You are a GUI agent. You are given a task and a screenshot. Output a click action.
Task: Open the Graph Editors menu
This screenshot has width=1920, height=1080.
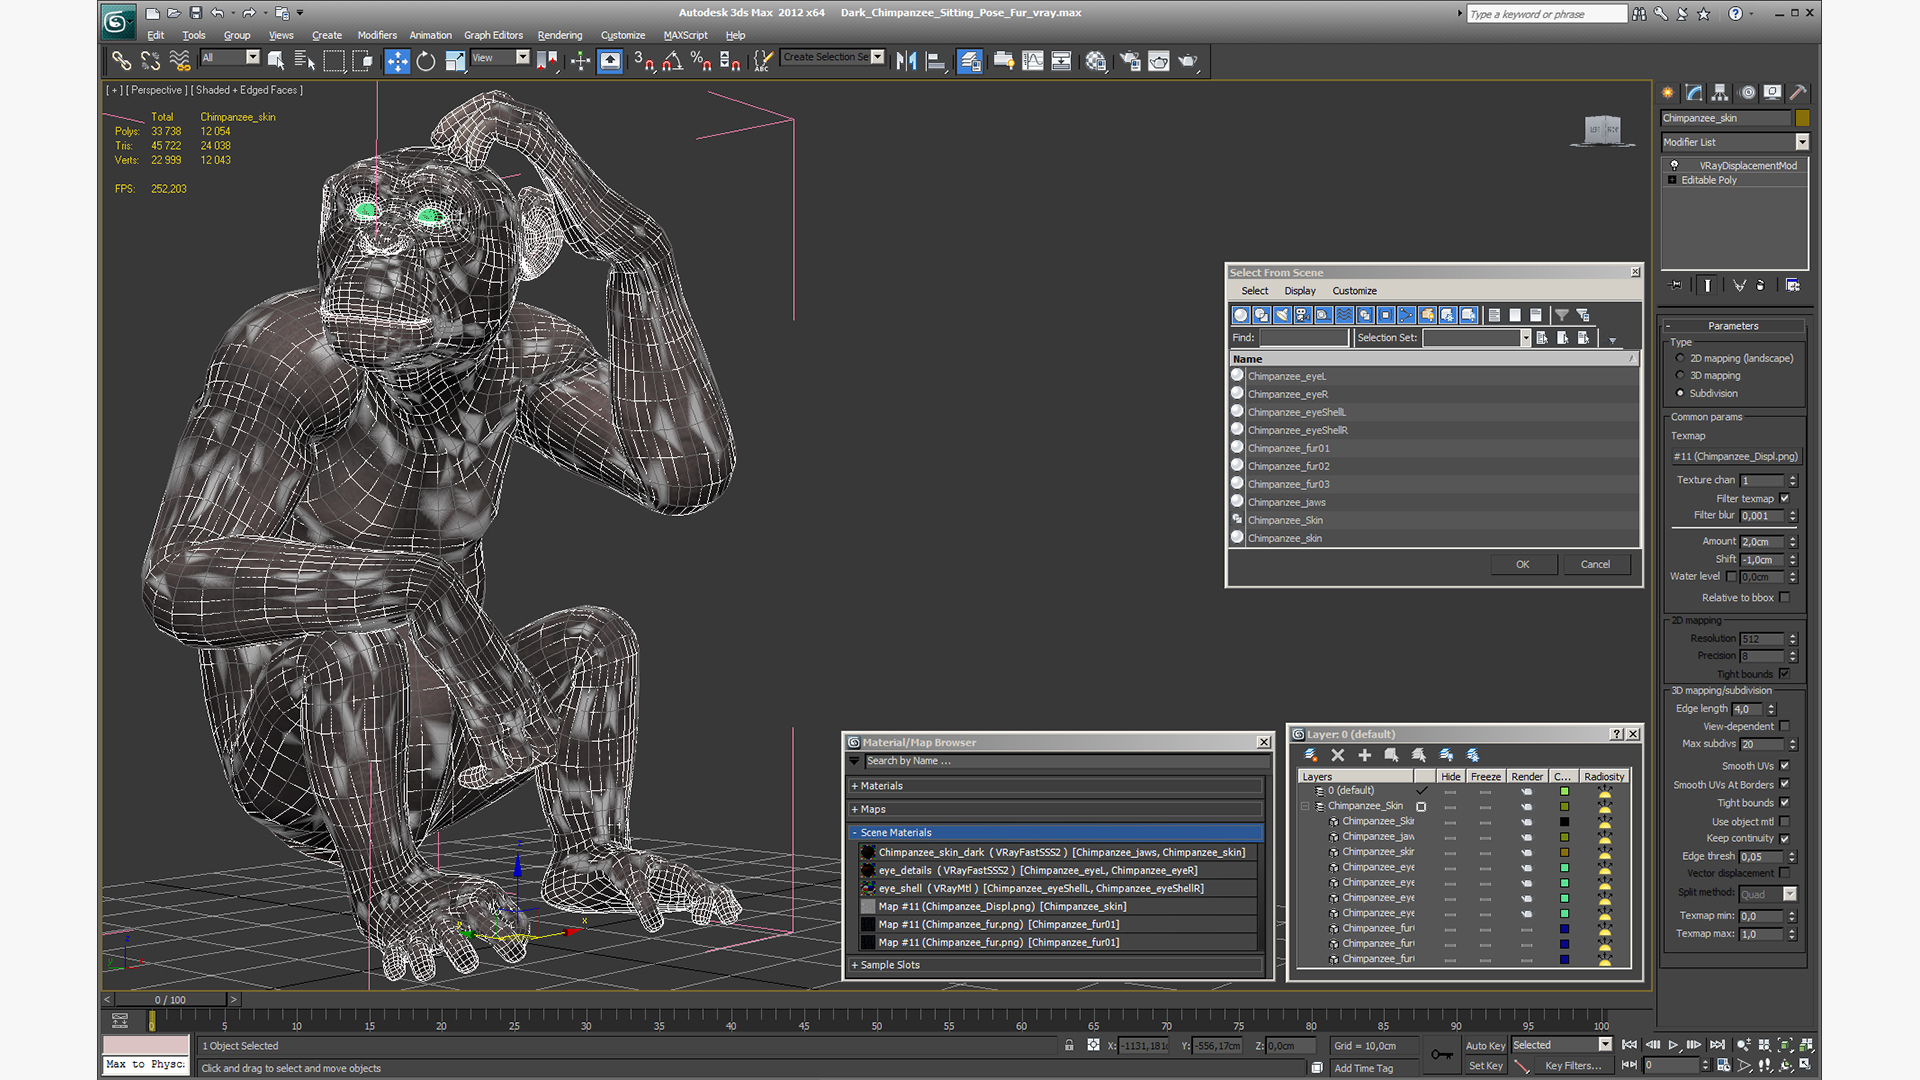point(493,35)
